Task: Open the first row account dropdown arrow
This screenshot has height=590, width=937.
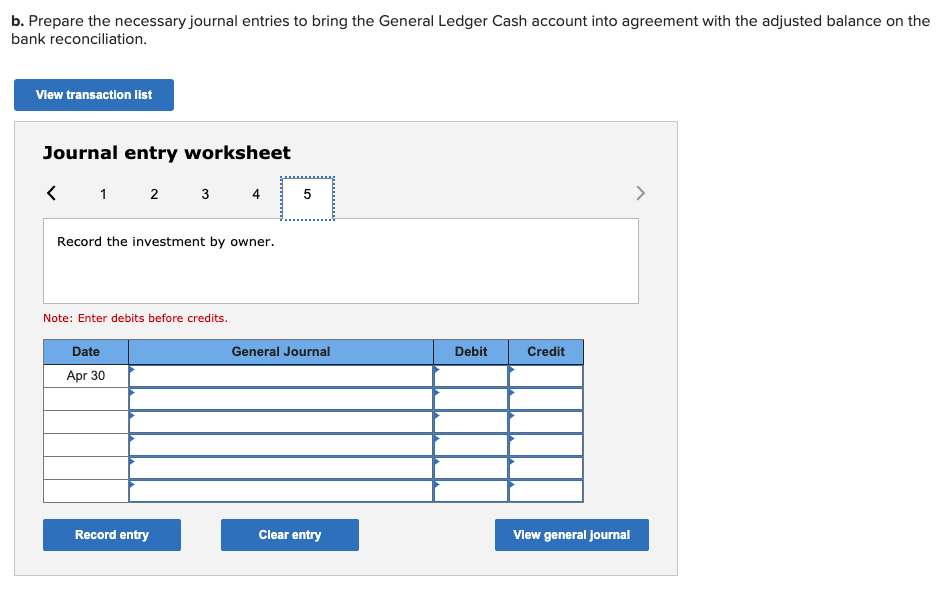Action: (x=131, y=375)
